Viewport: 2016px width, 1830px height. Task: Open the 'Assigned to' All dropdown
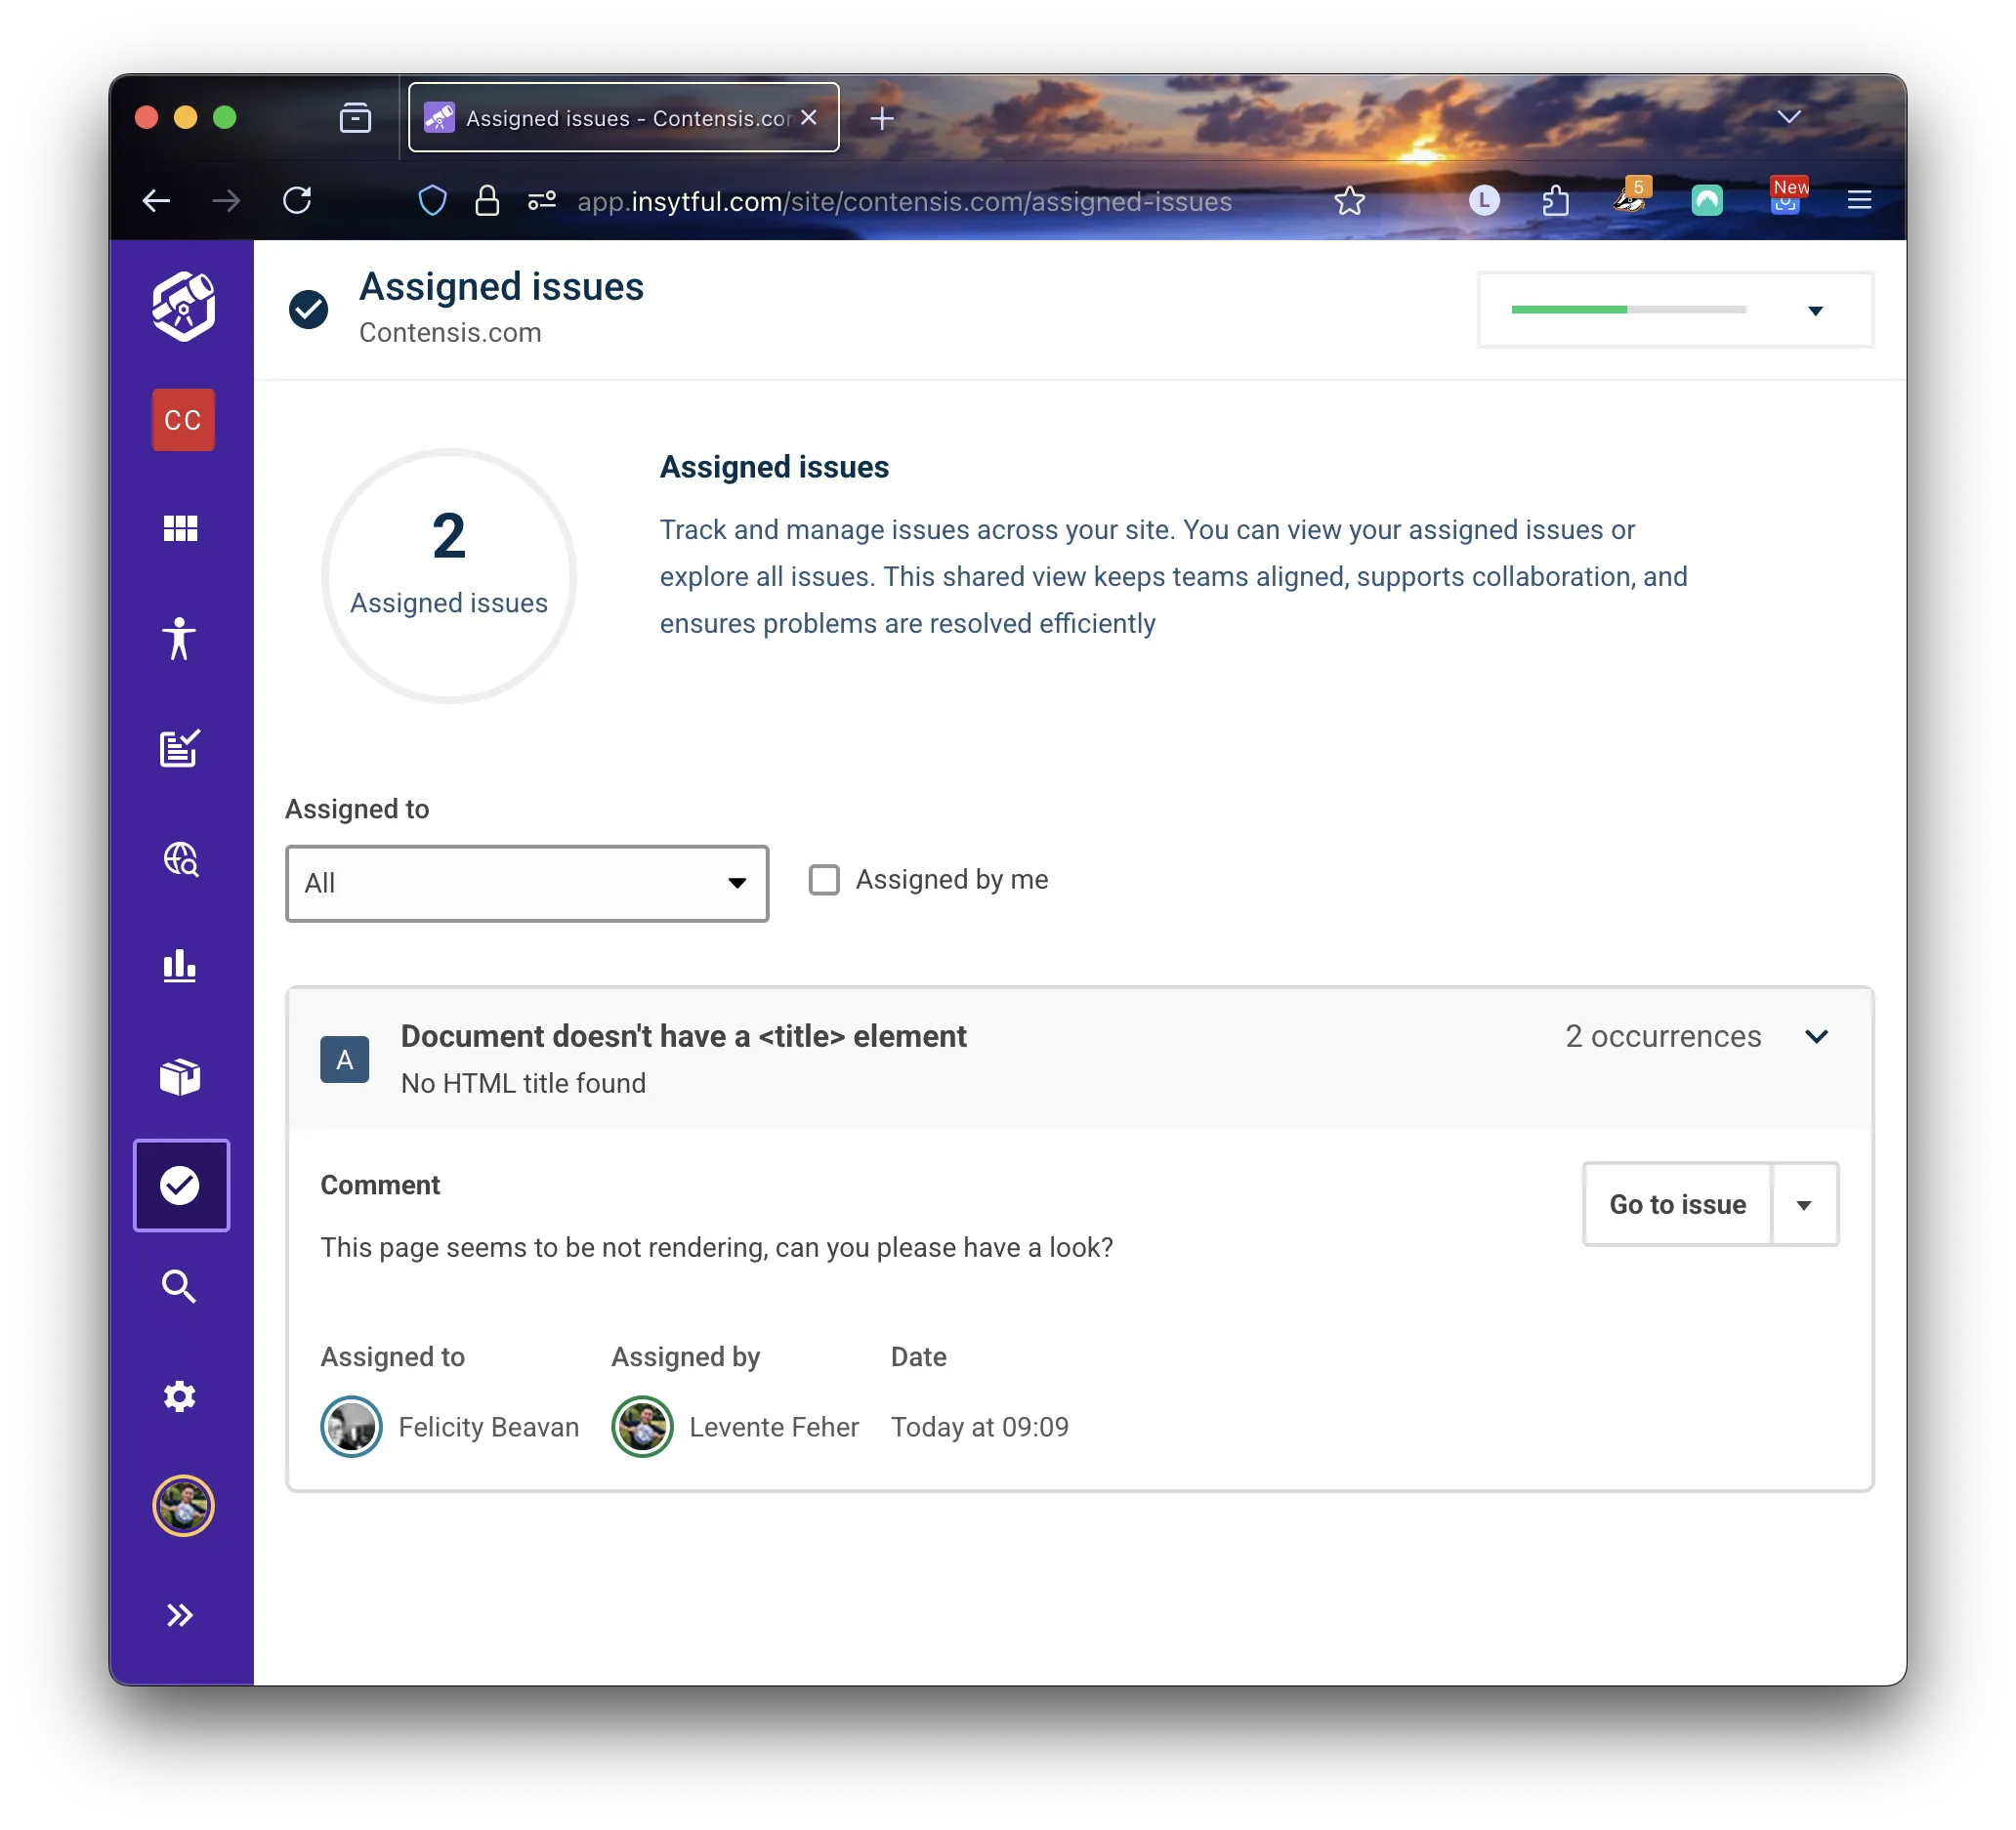pos(526,883)
